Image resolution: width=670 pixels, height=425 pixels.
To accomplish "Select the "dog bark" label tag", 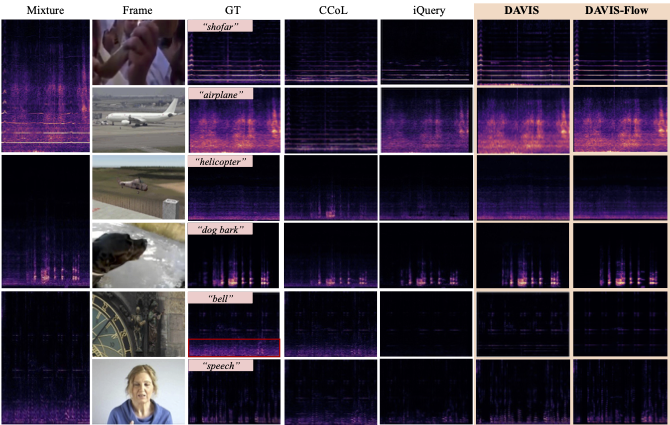I will (220, 230).
